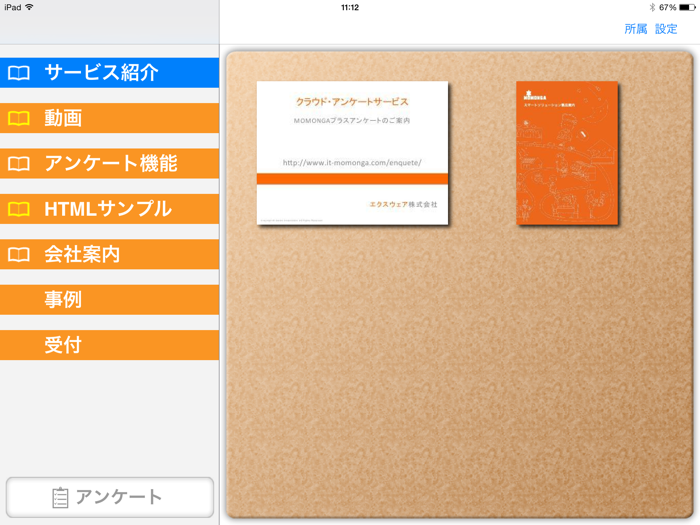Click the clipboard icon on the アンケート button

click(x=60, y=498)
